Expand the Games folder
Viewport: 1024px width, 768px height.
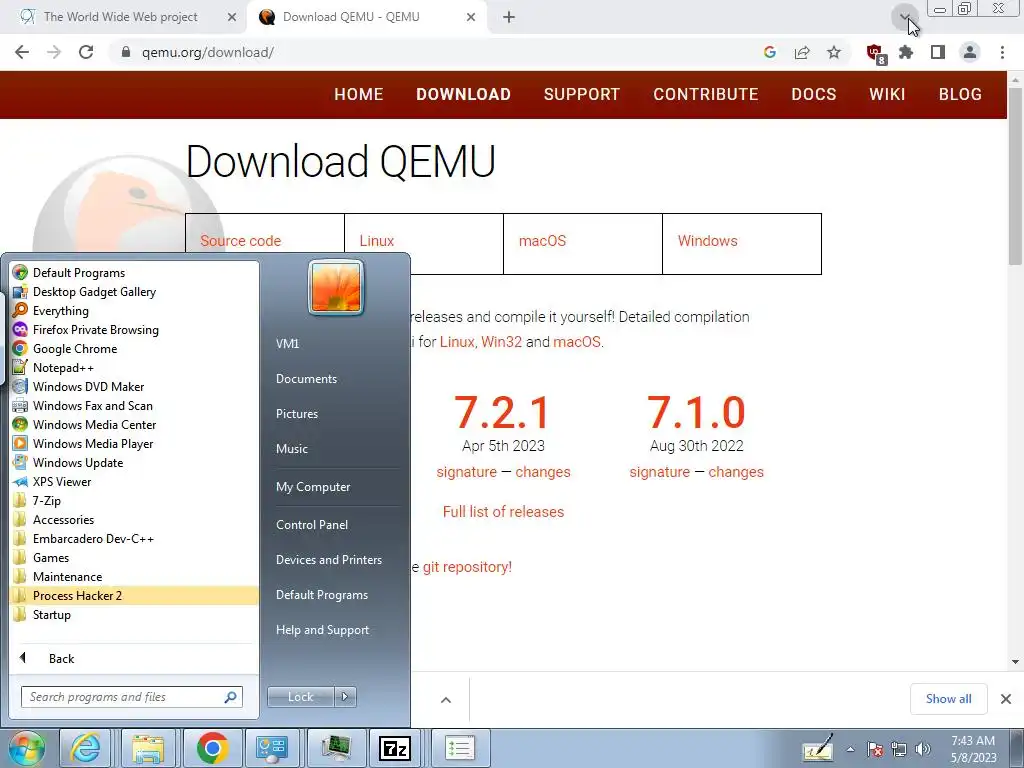coord(40,557)
